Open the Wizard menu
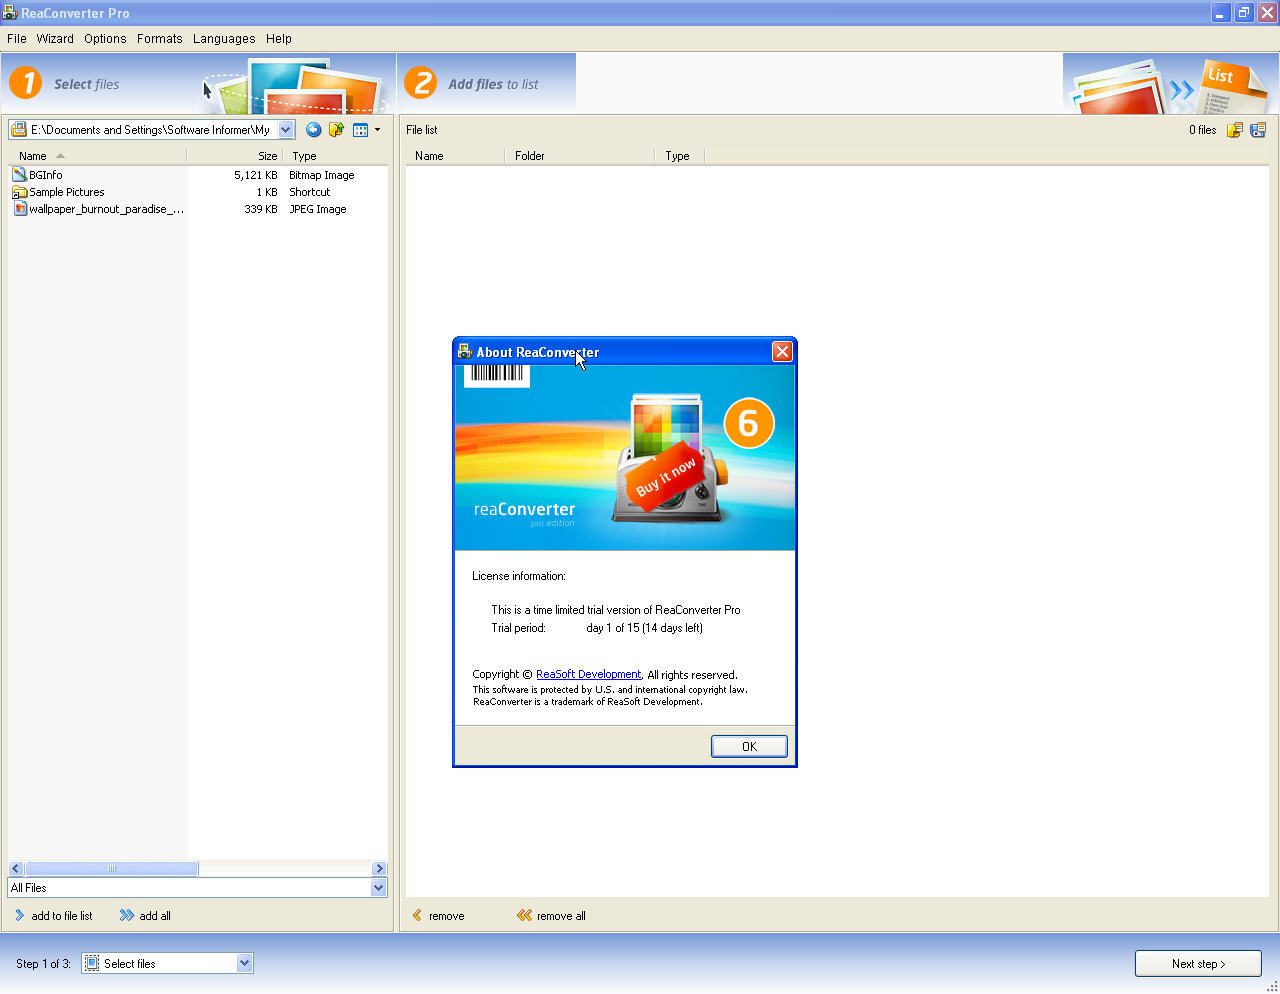 click(54, 38)
